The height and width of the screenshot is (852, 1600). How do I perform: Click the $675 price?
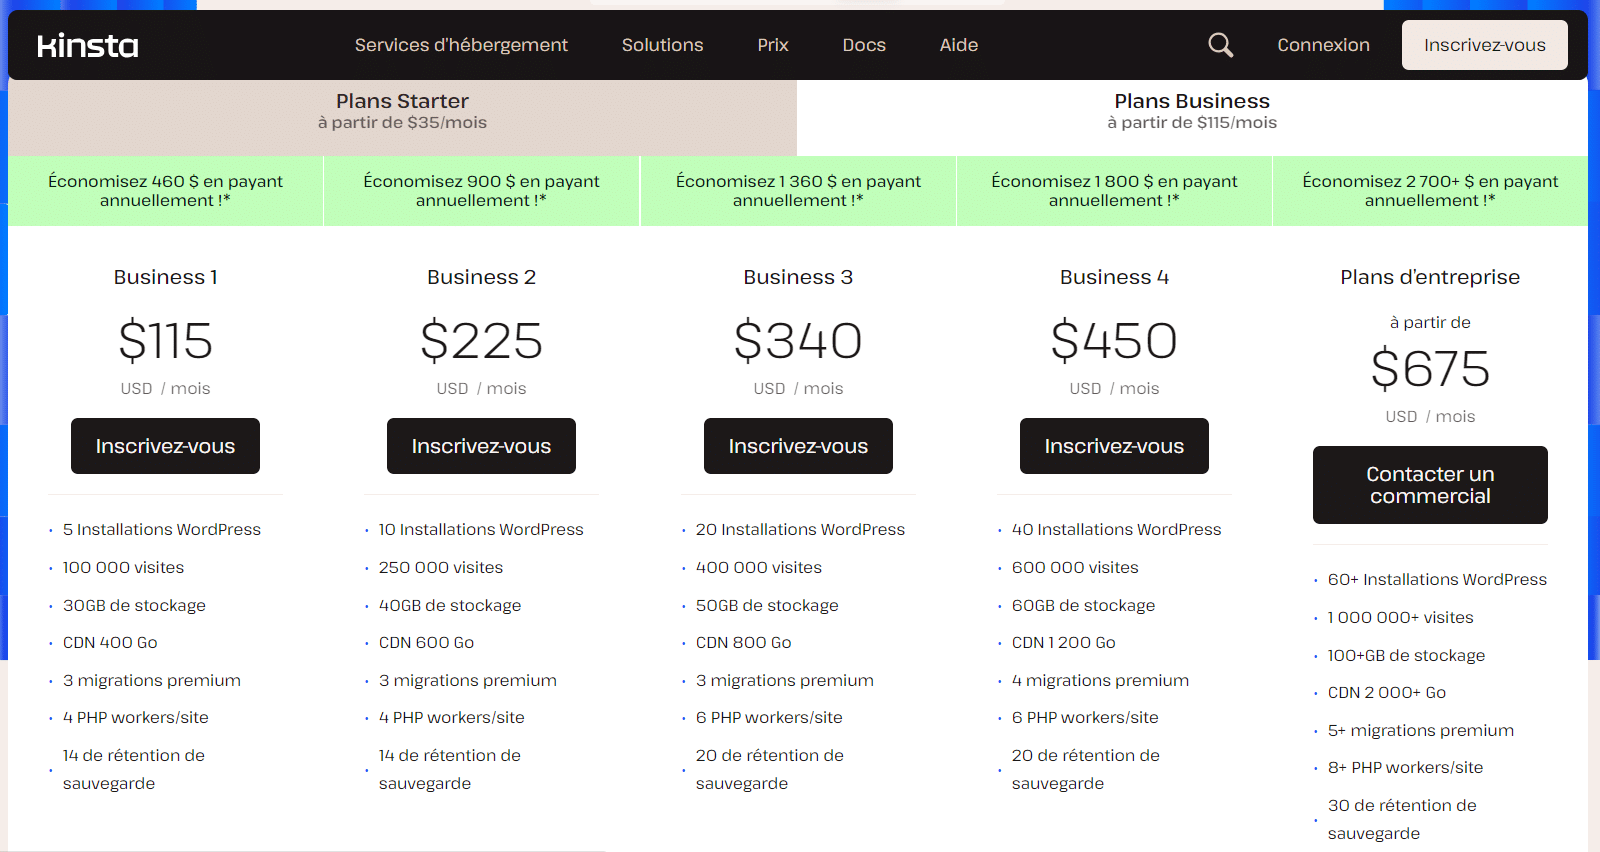1430,369
